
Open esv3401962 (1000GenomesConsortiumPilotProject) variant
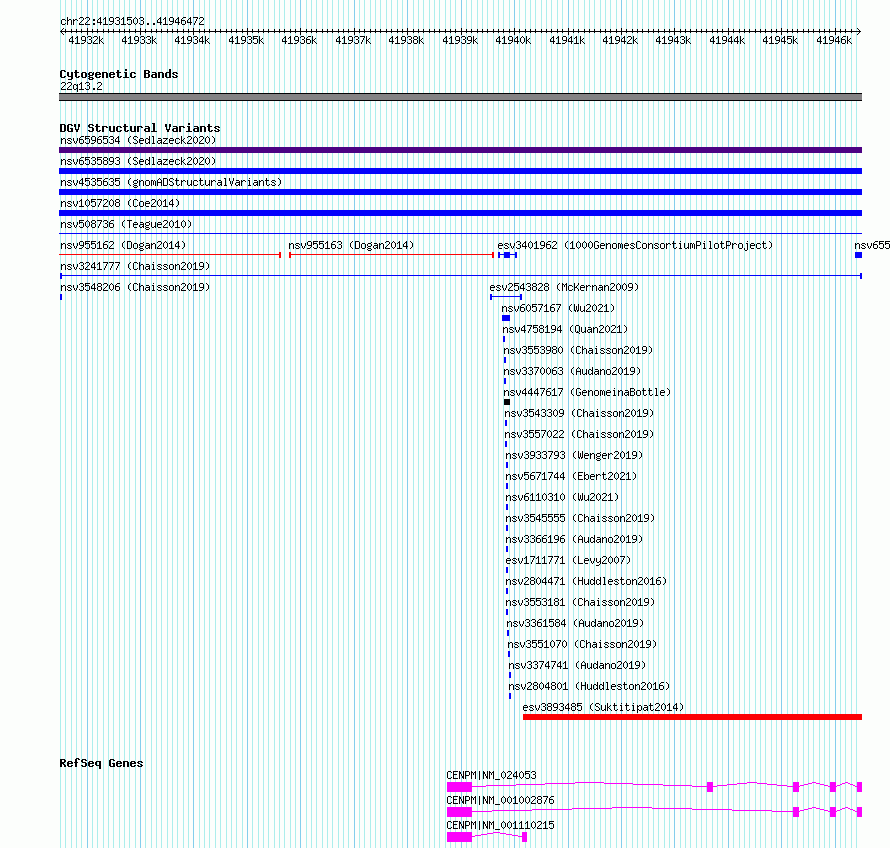point(635,245)
